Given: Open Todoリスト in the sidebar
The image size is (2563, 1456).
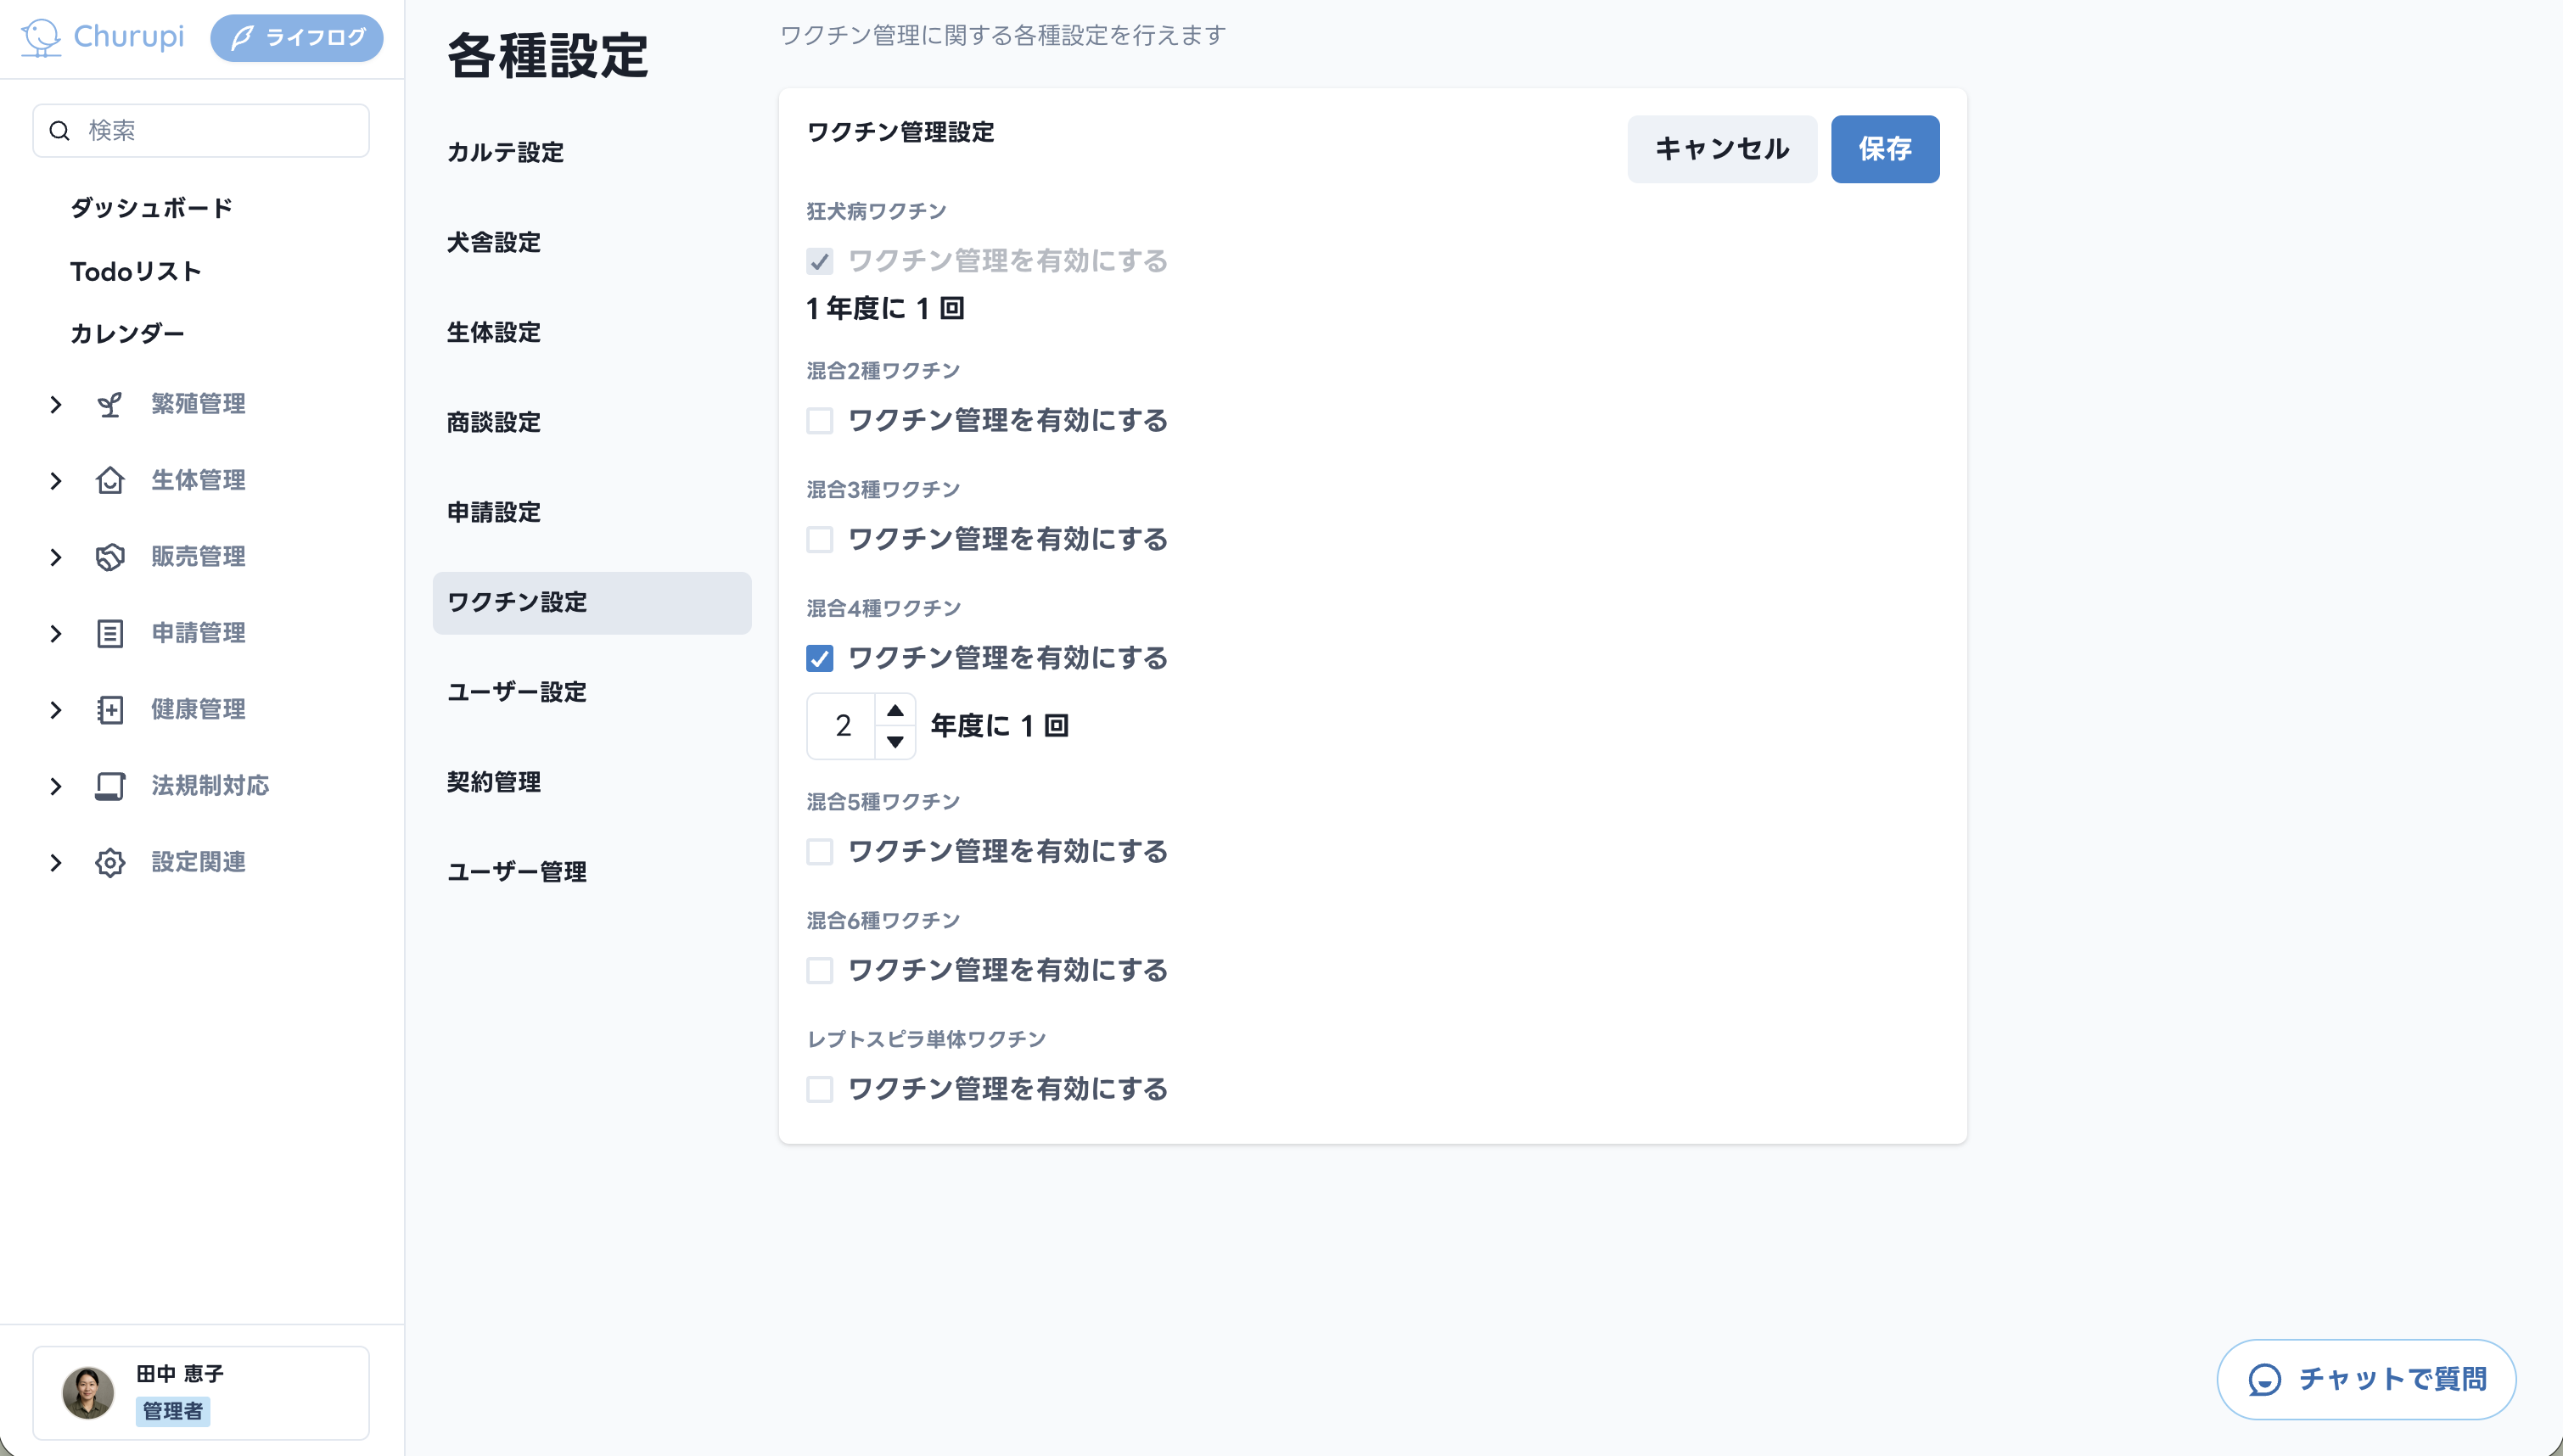Looking at the screenshot, I should pos(136,271).
